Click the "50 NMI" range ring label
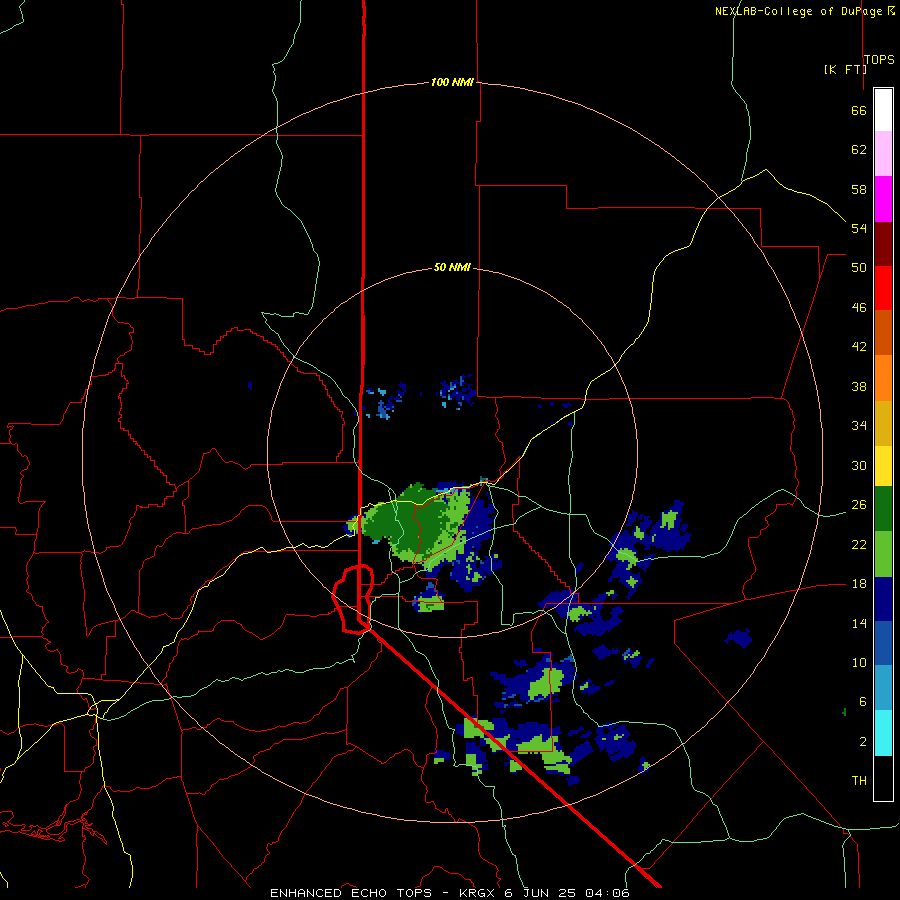 click(452, 267)
